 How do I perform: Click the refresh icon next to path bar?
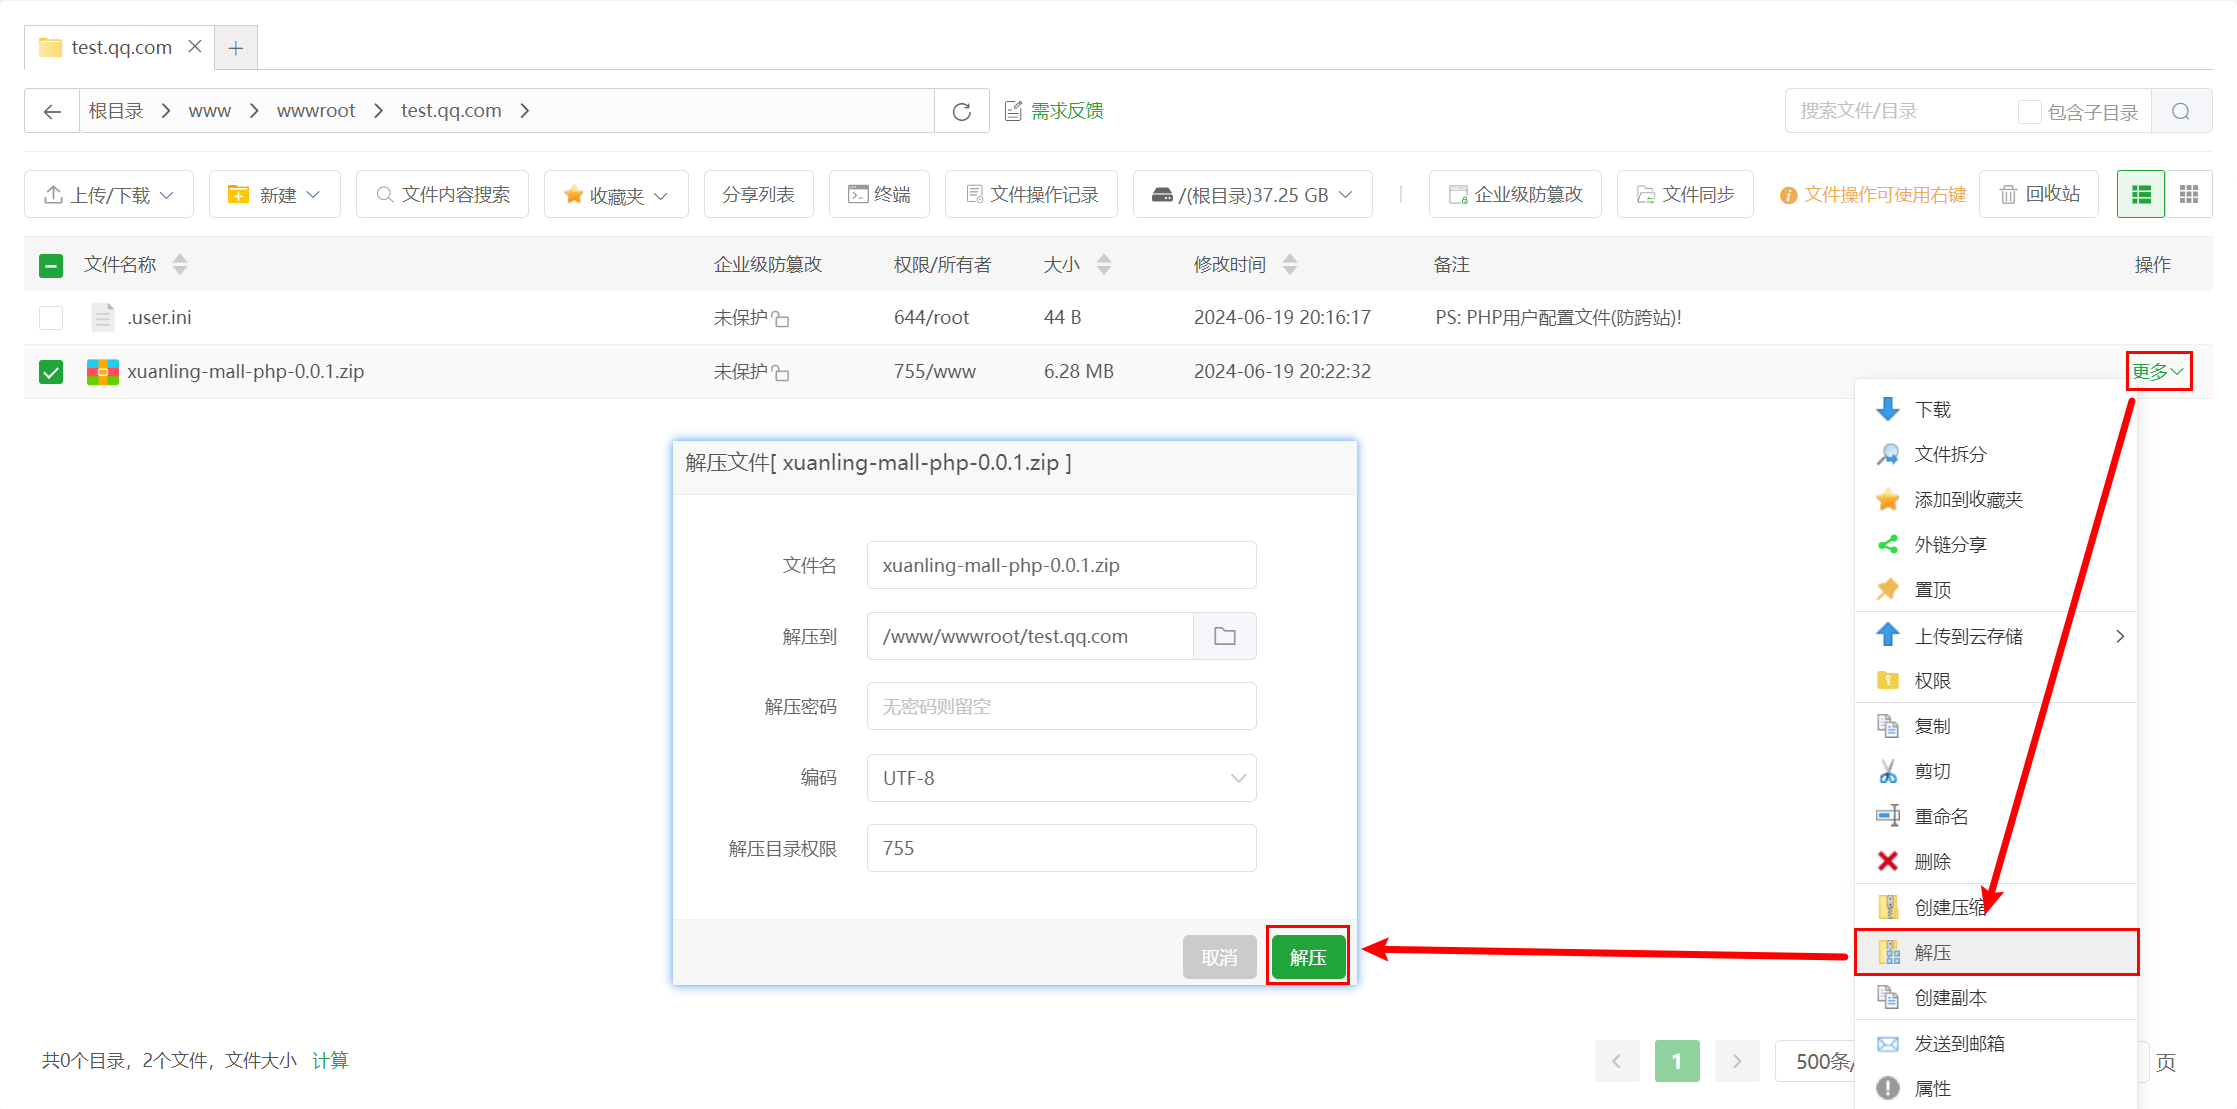[961, 111]
